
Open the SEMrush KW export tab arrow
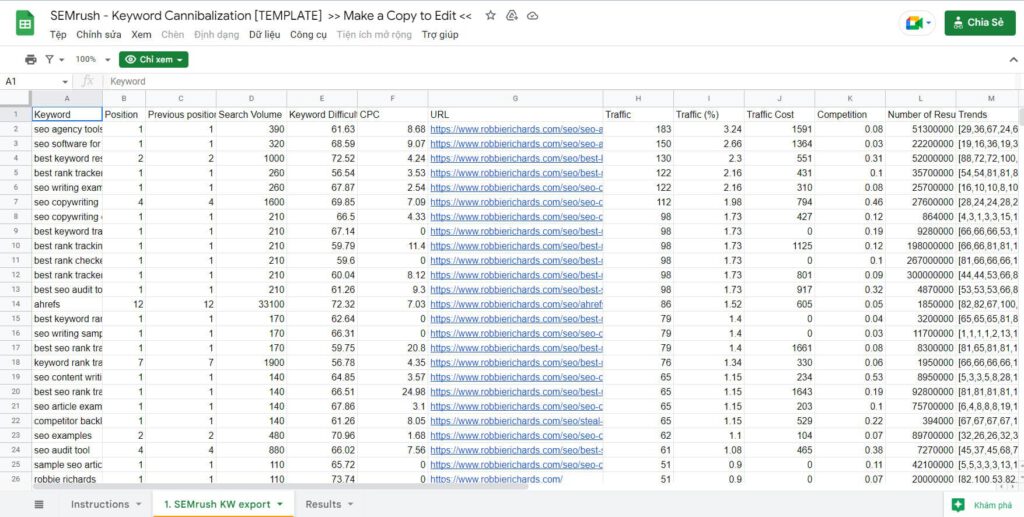point(280,504)
